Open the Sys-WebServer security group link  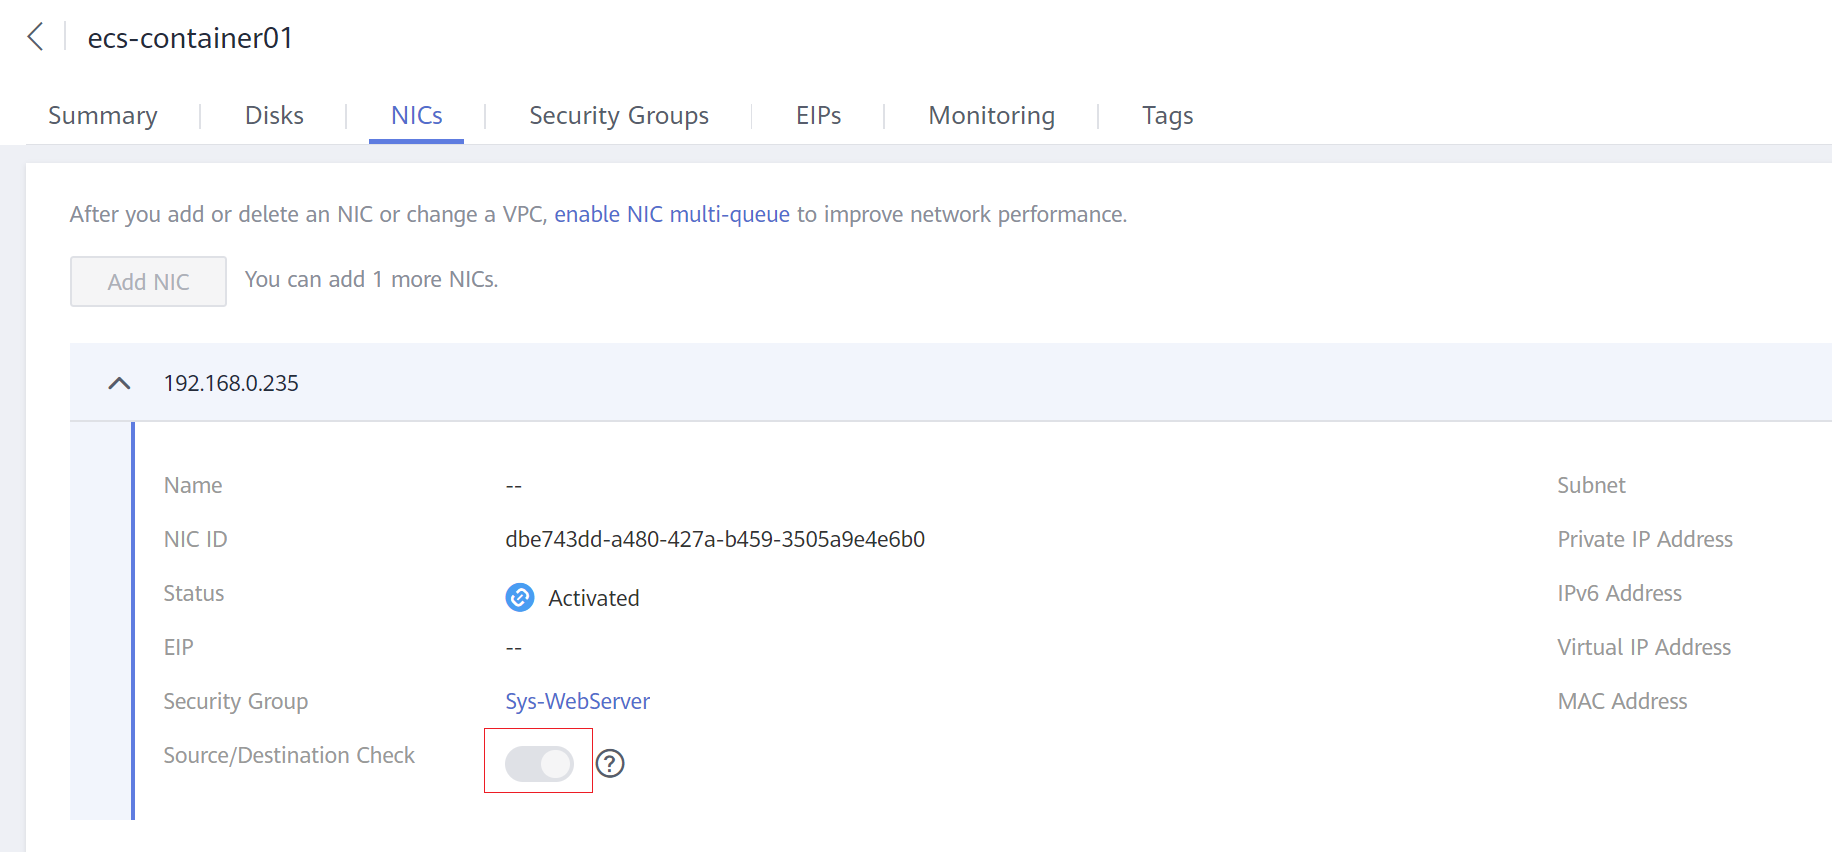(x=577, y=702)
